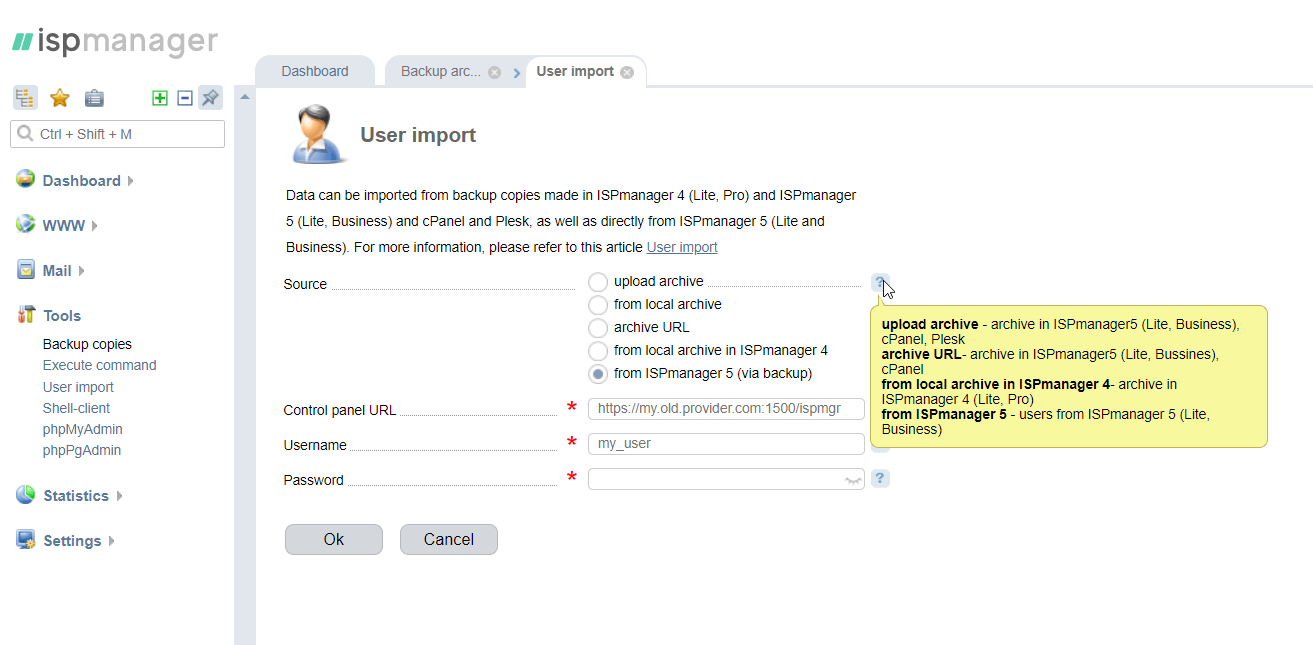Viewport: 1313px width, 645px height.
Task: Click the tab scroll arrow chevron
Action: pyautogui.click(x=517, y=73)
